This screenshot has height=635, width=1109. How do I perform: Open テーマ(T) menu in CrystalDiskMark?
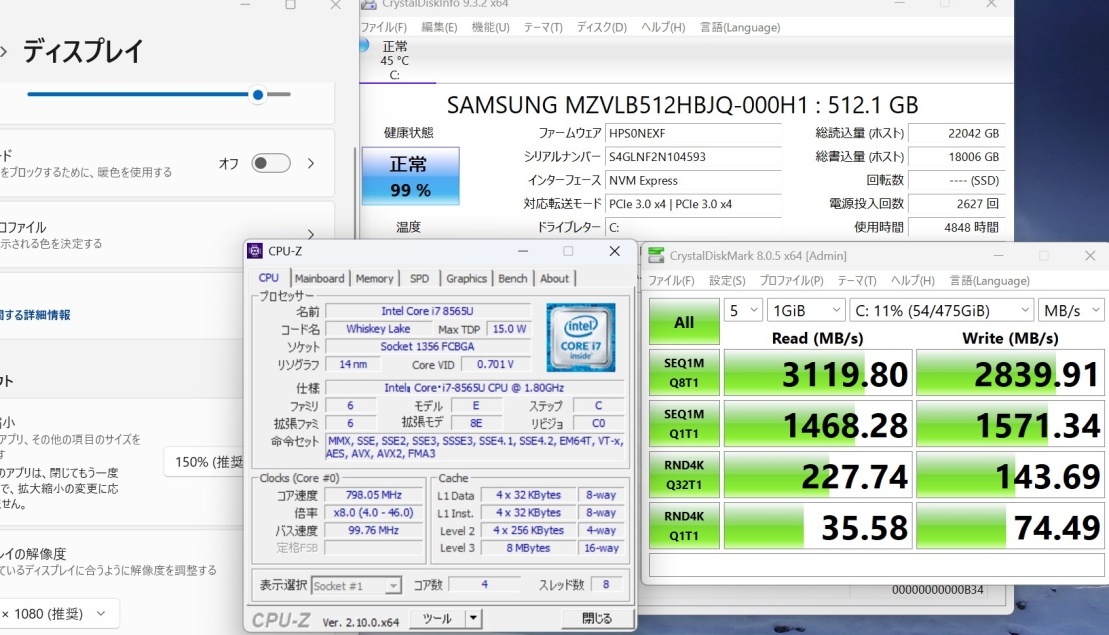(857, 281)
